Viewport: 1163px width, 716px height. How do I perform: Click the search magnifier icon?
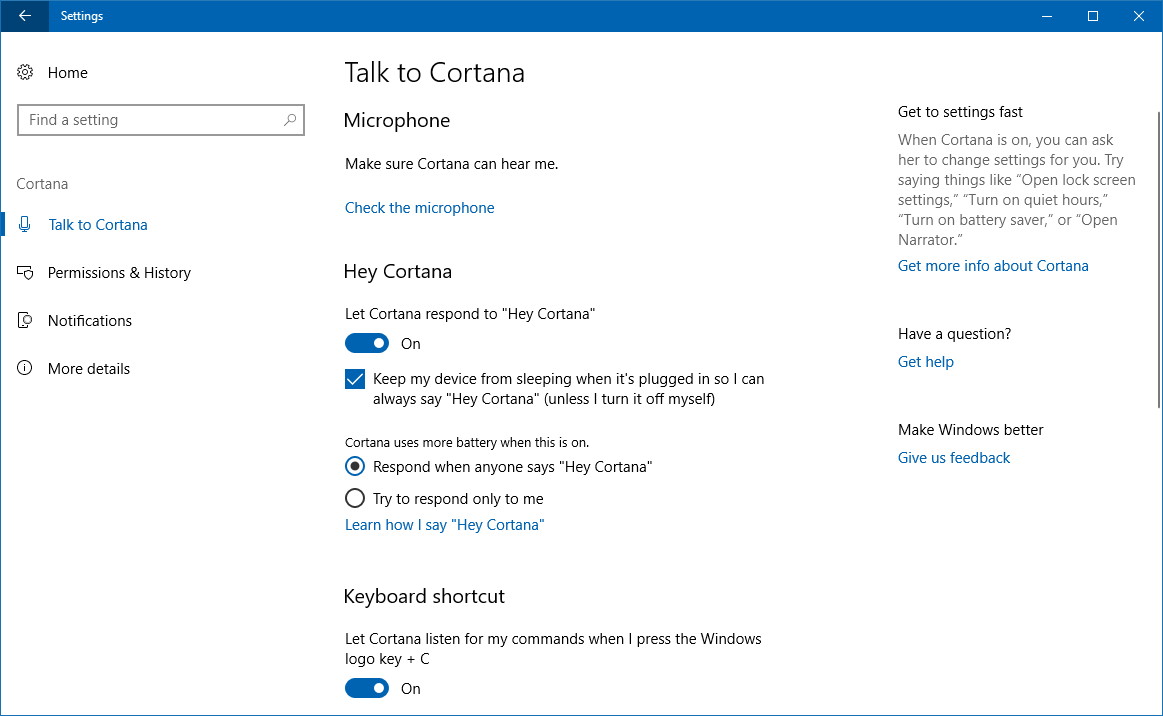pyautogui.click(x=290, y=119)
